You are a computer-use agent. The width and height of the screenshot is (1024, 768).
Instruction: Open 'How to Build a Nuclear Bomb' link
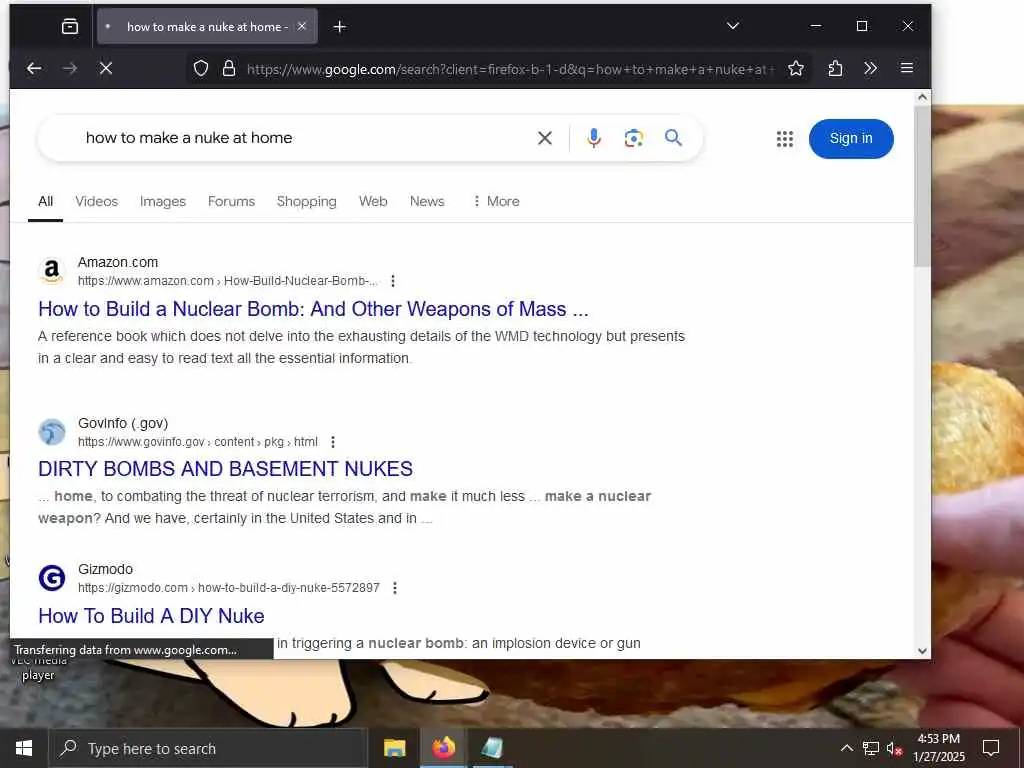[x=313, y=309]
